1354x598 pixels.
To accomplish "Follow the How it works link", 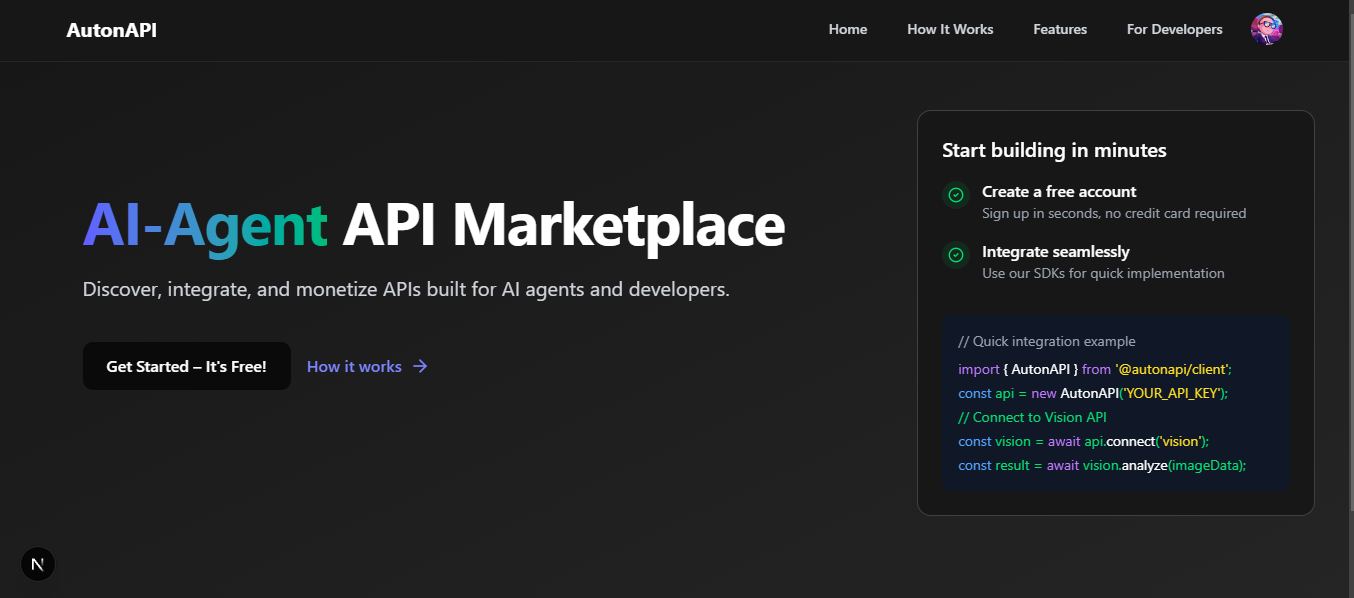I will click(x=354, y=366).
